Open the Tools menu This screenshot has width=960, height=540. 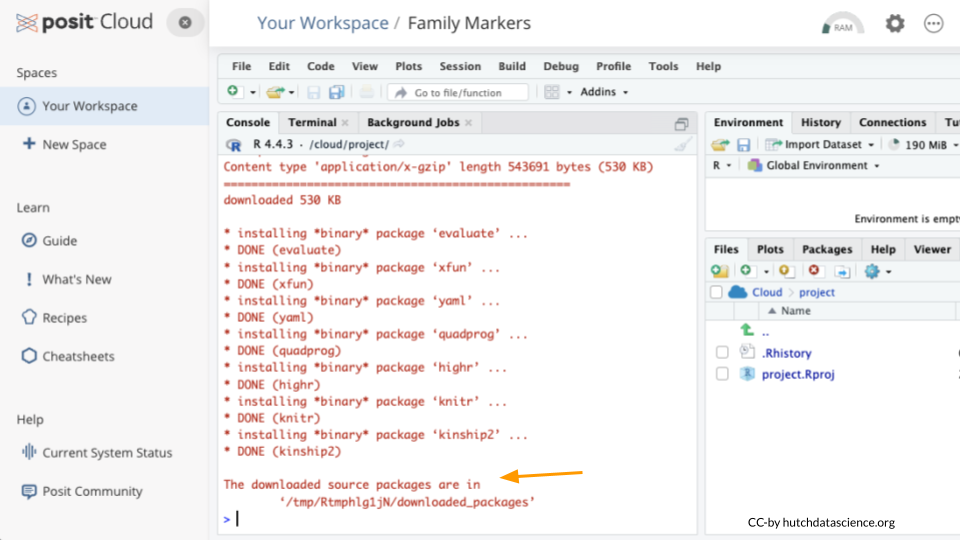tap(663, 66)
